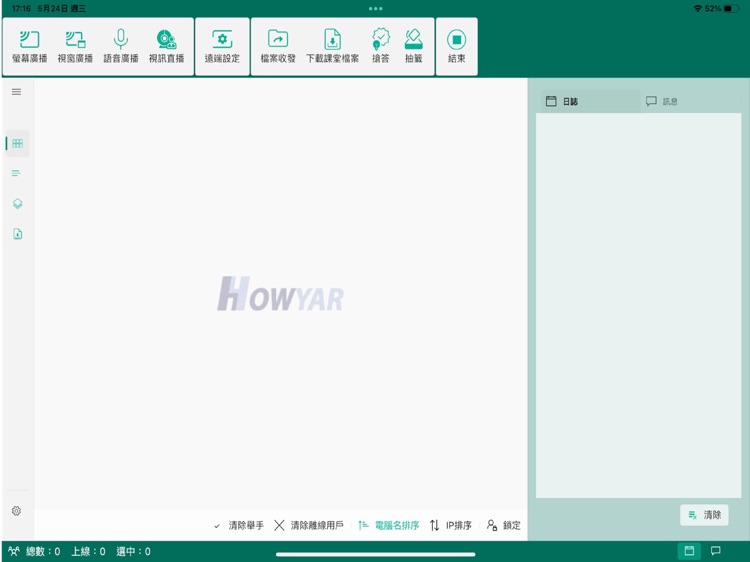The image size is (750, 562).
Task: Launch video live stream (視訊直播)
Action: point(166,46)
